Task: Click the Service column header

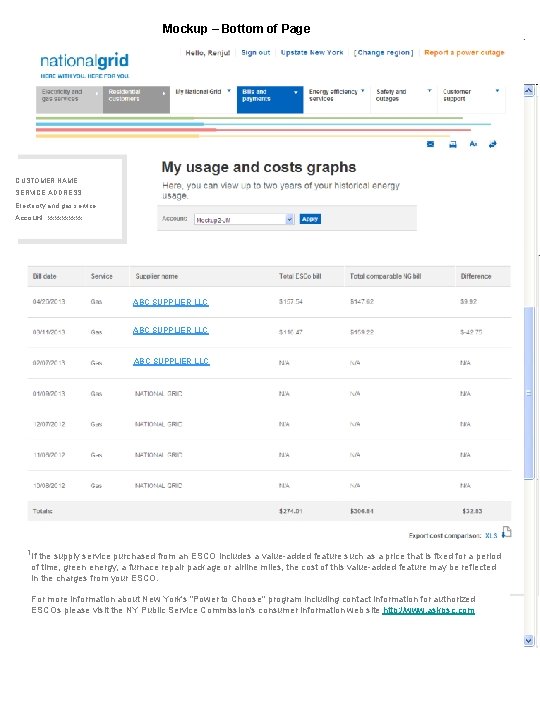Action: [x=101, y=276]
